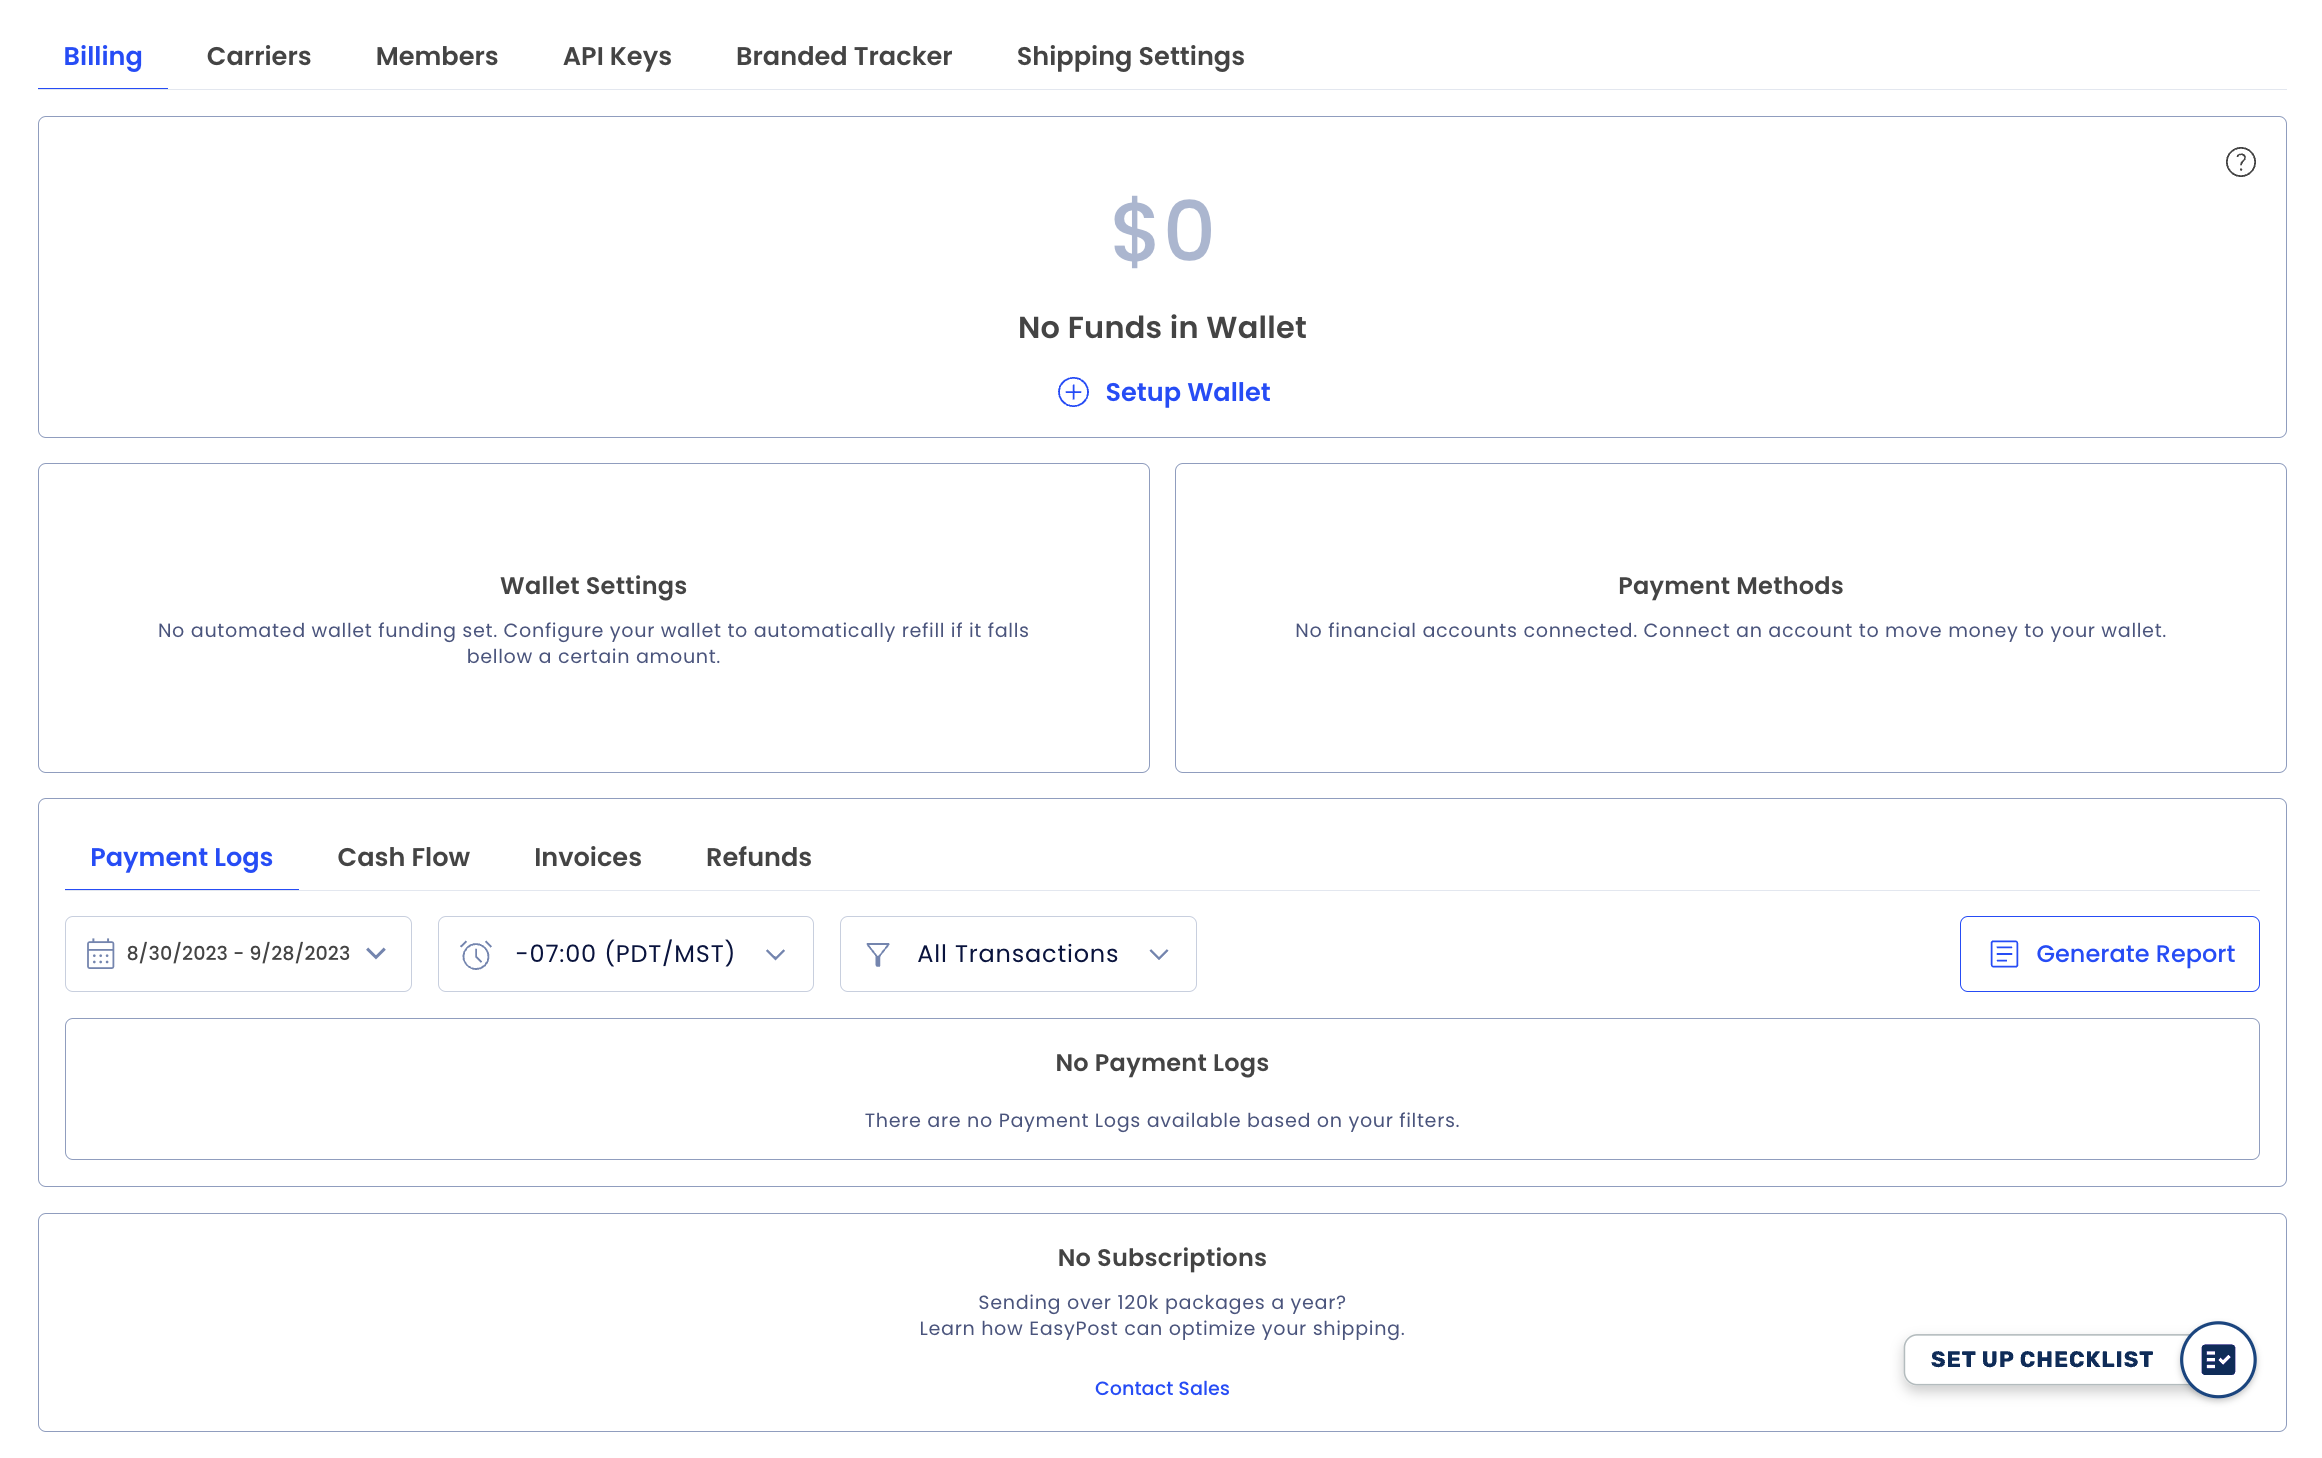Click the funnel filter icon
This screenshot has height=1458, width=2322.
[878, 953]
